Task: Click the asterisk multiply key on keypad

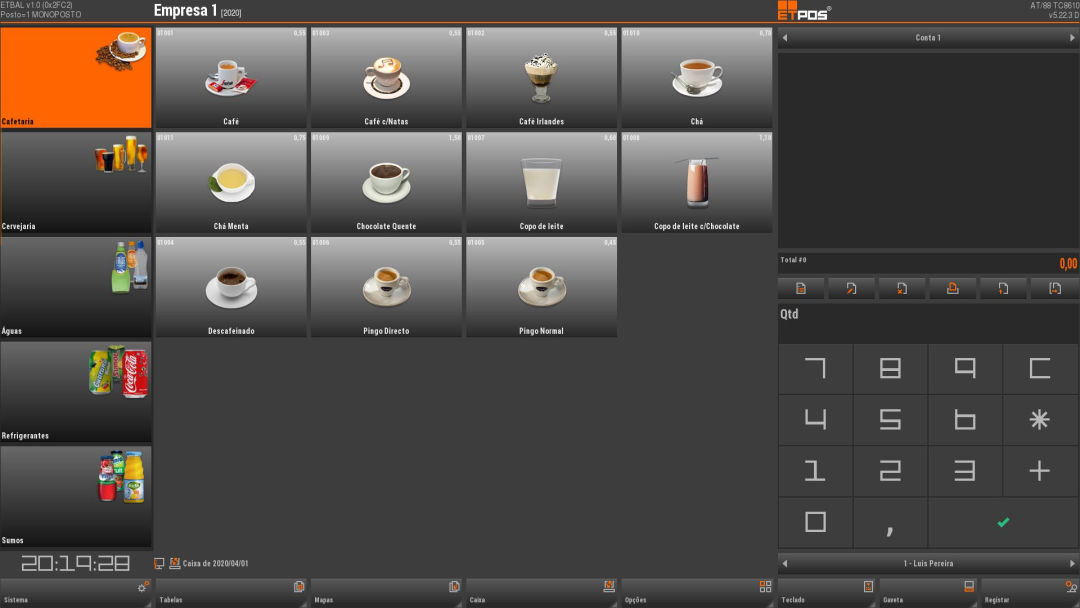Action: (x=1039, y=419)
